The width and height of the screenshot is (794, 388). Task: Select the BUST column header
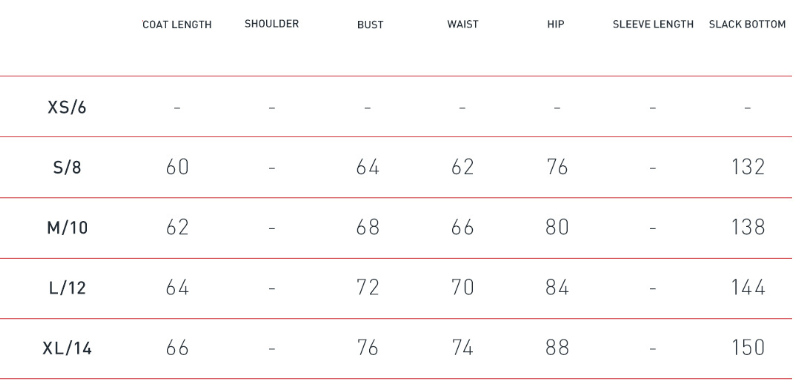(370, 25)
